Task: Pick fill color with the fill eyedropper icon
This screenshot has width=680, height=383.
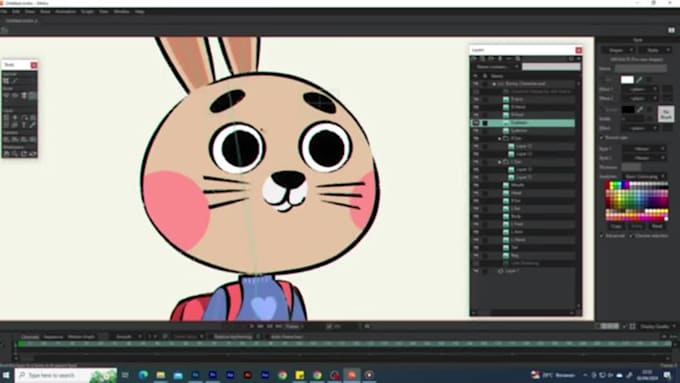Action: click(x=640, y=80)
